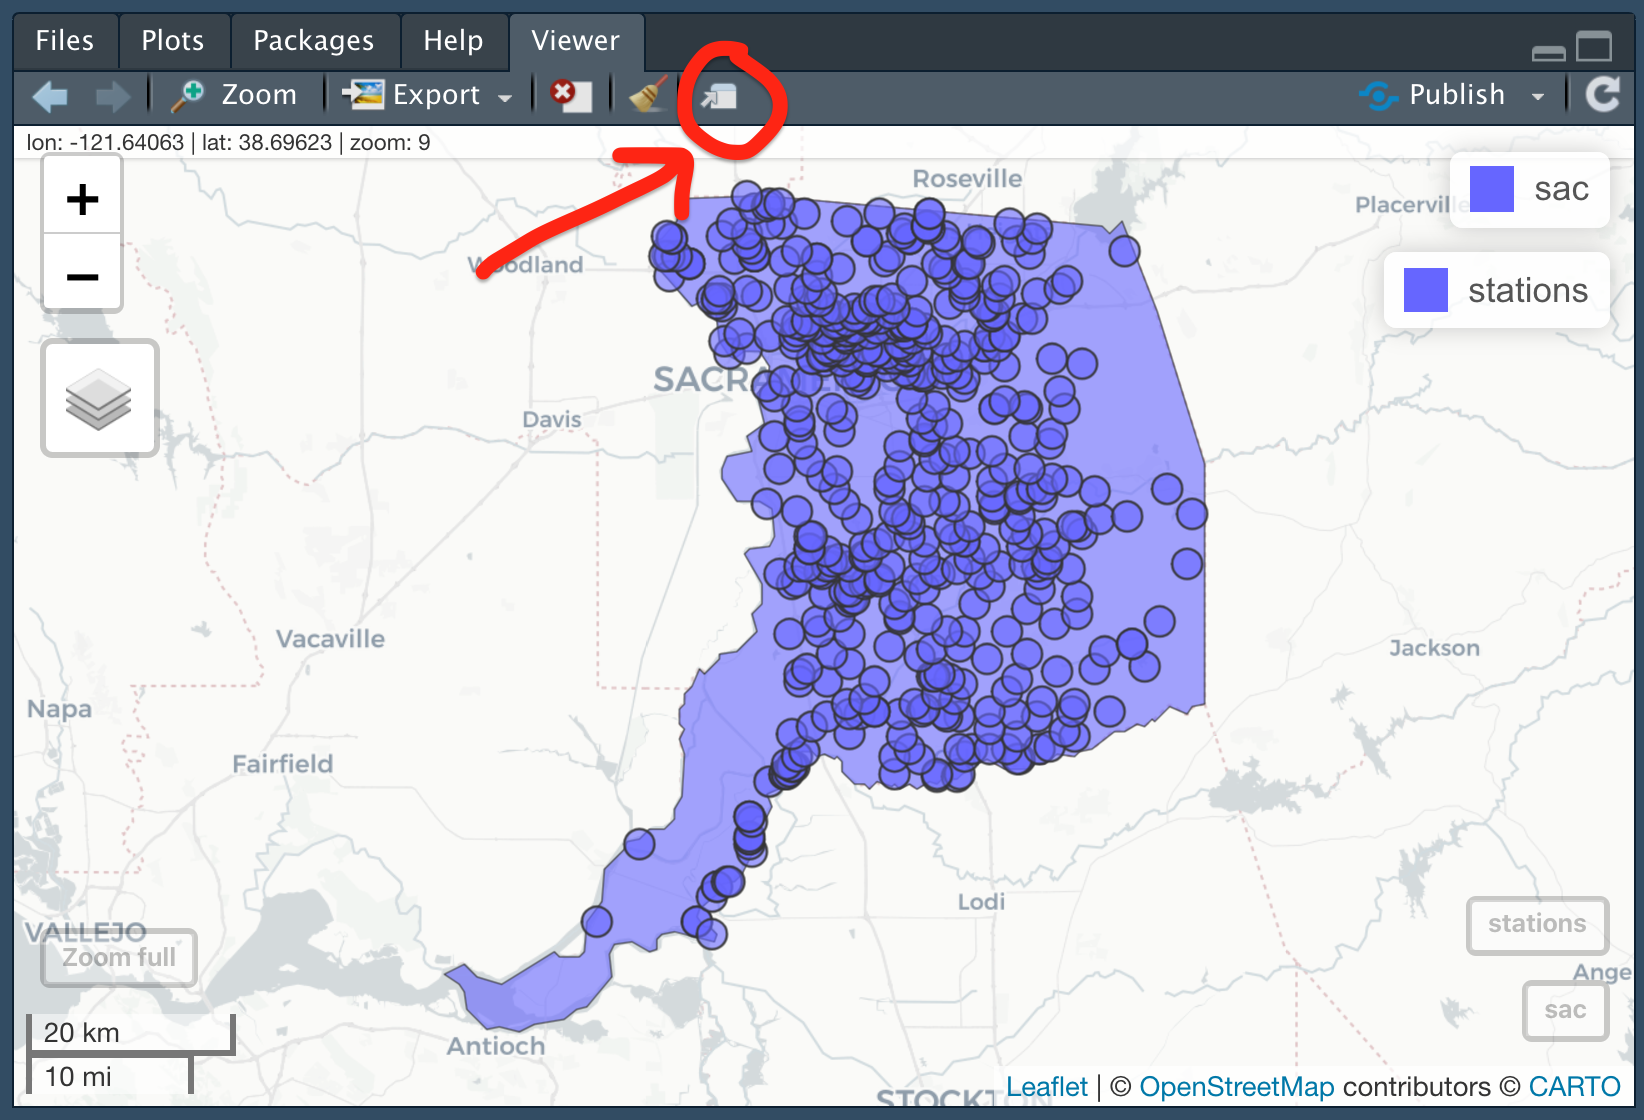Switch to the Packages tab

point(313,41)
